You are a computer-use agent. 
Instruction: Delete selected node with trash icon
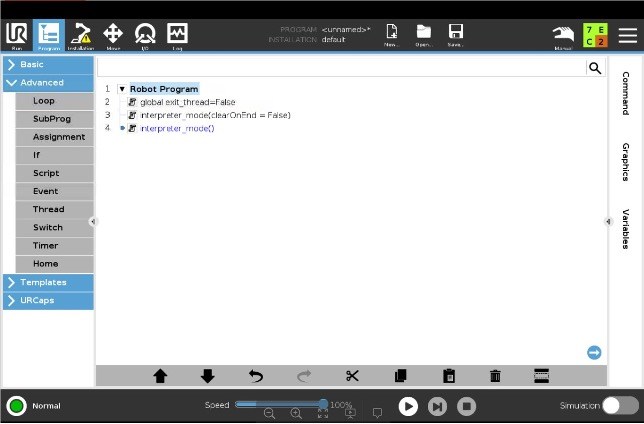tap(495, 376)
